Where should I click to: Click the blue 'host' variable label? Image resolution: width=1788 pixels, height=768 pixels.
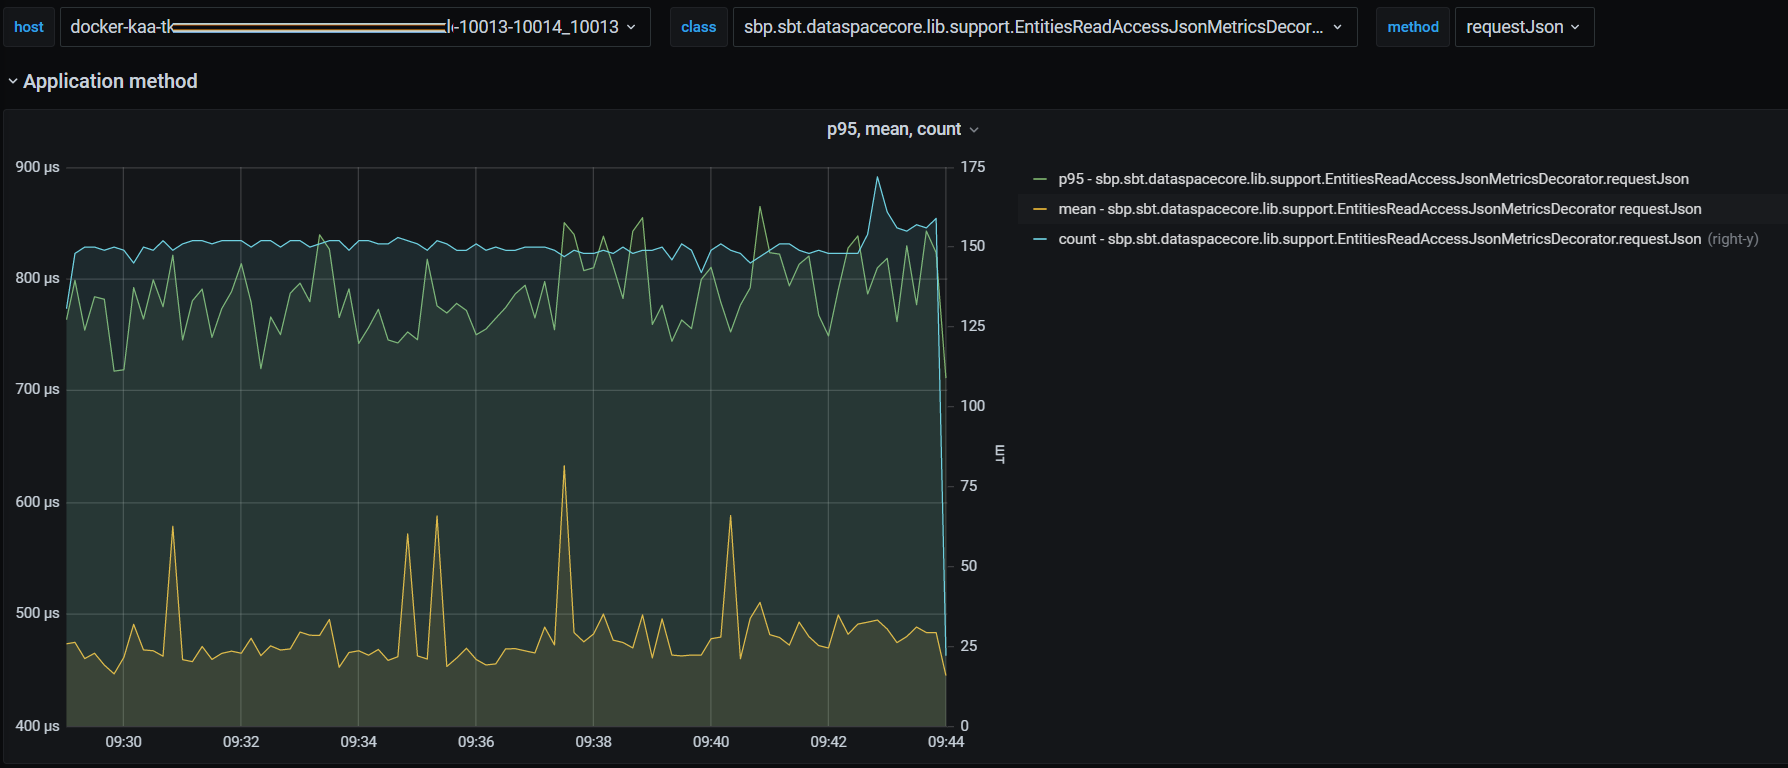[x=29, y=27]
